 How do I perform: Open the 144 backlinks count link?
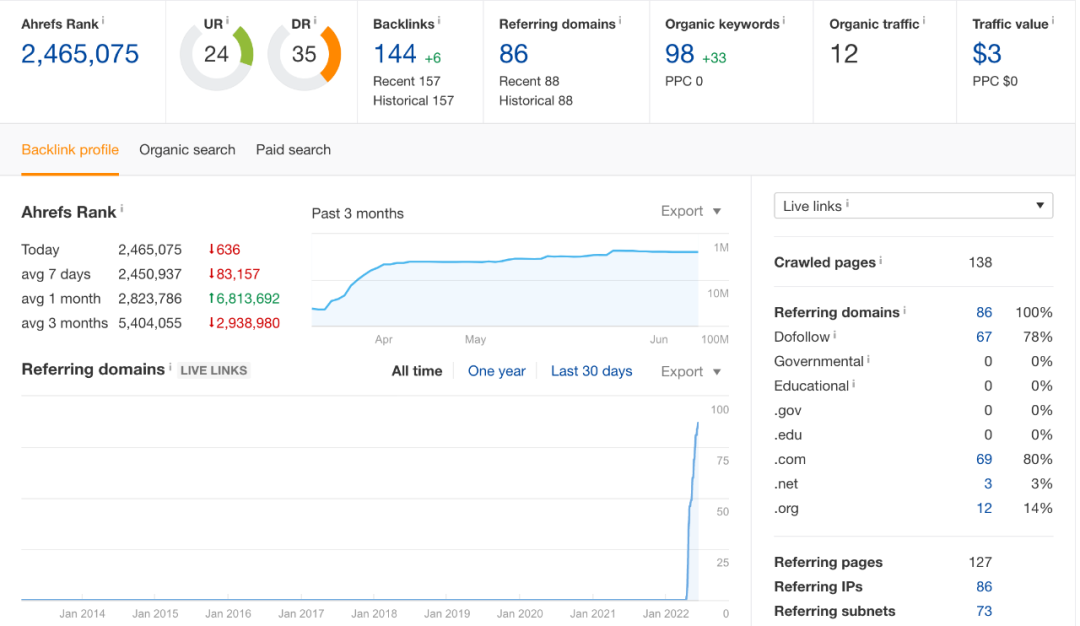394,54
